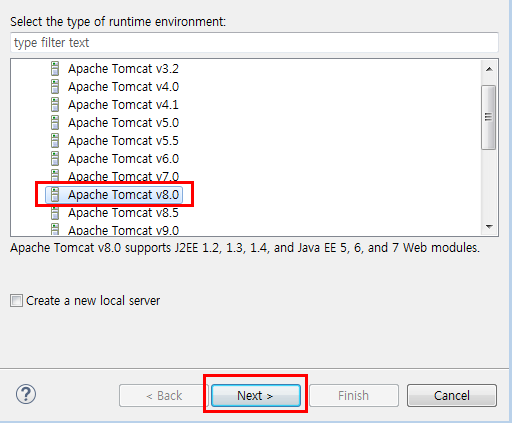The width and height of the screenshot is (512, 423).
Task: Select Apache Tomcat v4.1 runtime
Action: [123, 105]
